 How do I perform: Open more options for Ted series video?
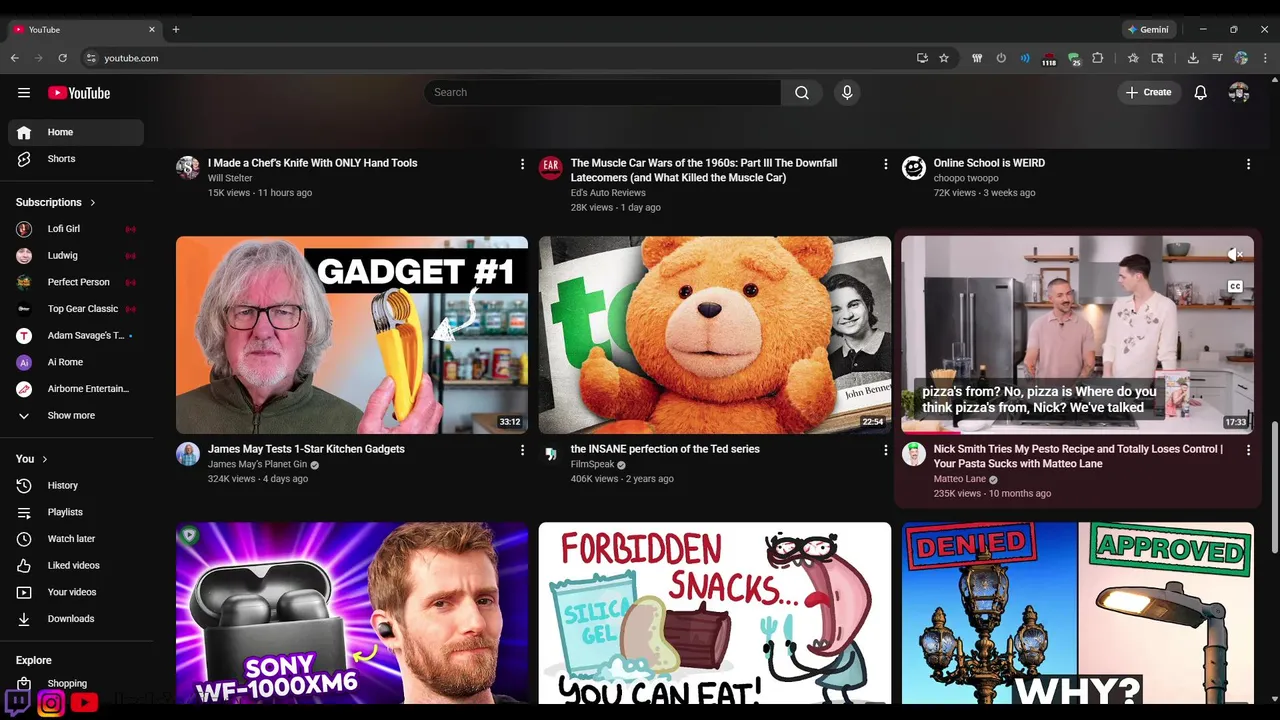(885, 451)
